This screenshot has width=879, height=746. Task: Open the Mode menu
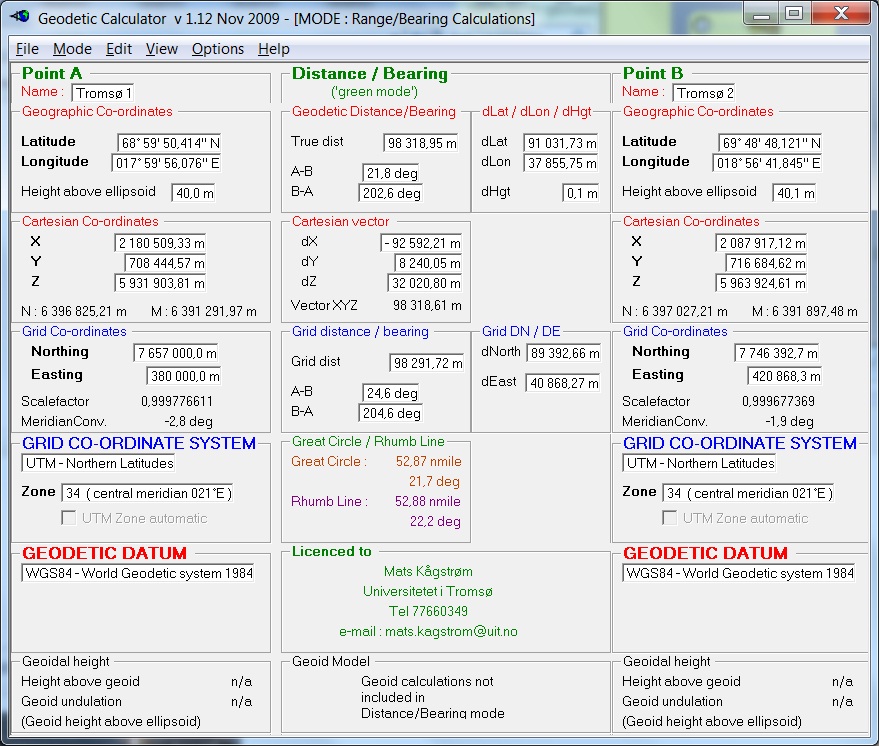(x=71, y=48)
